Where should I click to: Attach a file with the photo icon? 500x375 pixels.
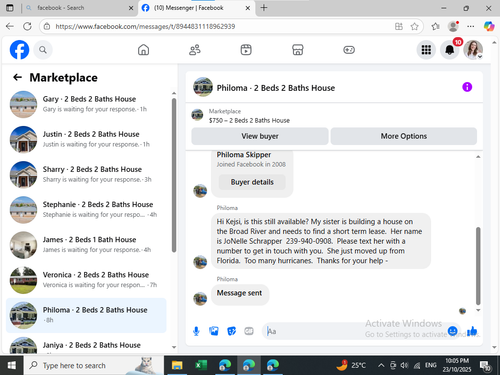(x=214, y=331)
